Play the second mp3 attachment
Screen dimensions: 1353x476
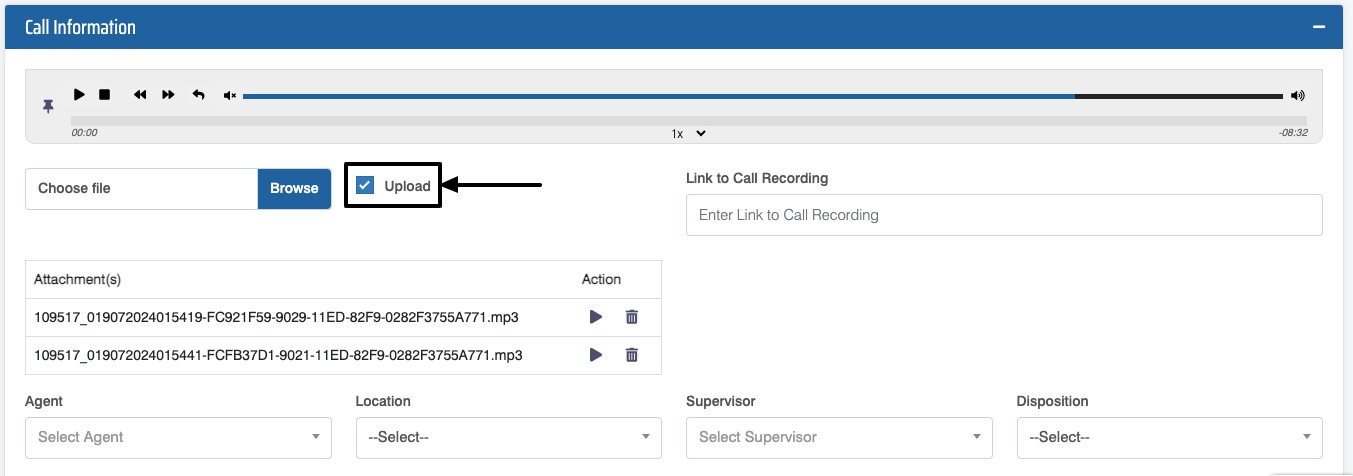point(596,355)
